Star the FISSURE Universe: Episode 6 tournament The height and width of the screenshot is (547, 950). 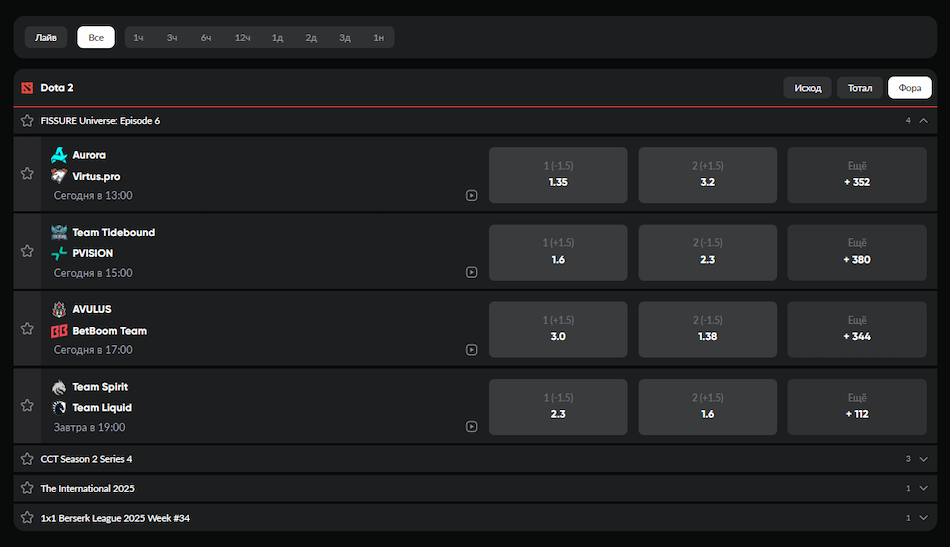[x=27, y=121]
